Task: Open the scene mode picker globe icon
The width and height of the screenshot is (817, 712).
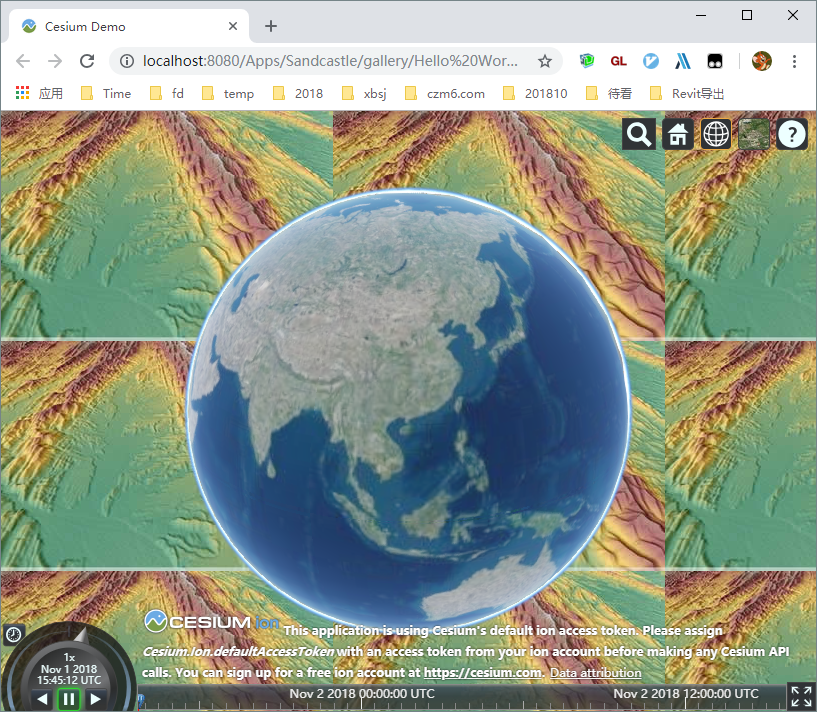Action: (x=716, y=134)
